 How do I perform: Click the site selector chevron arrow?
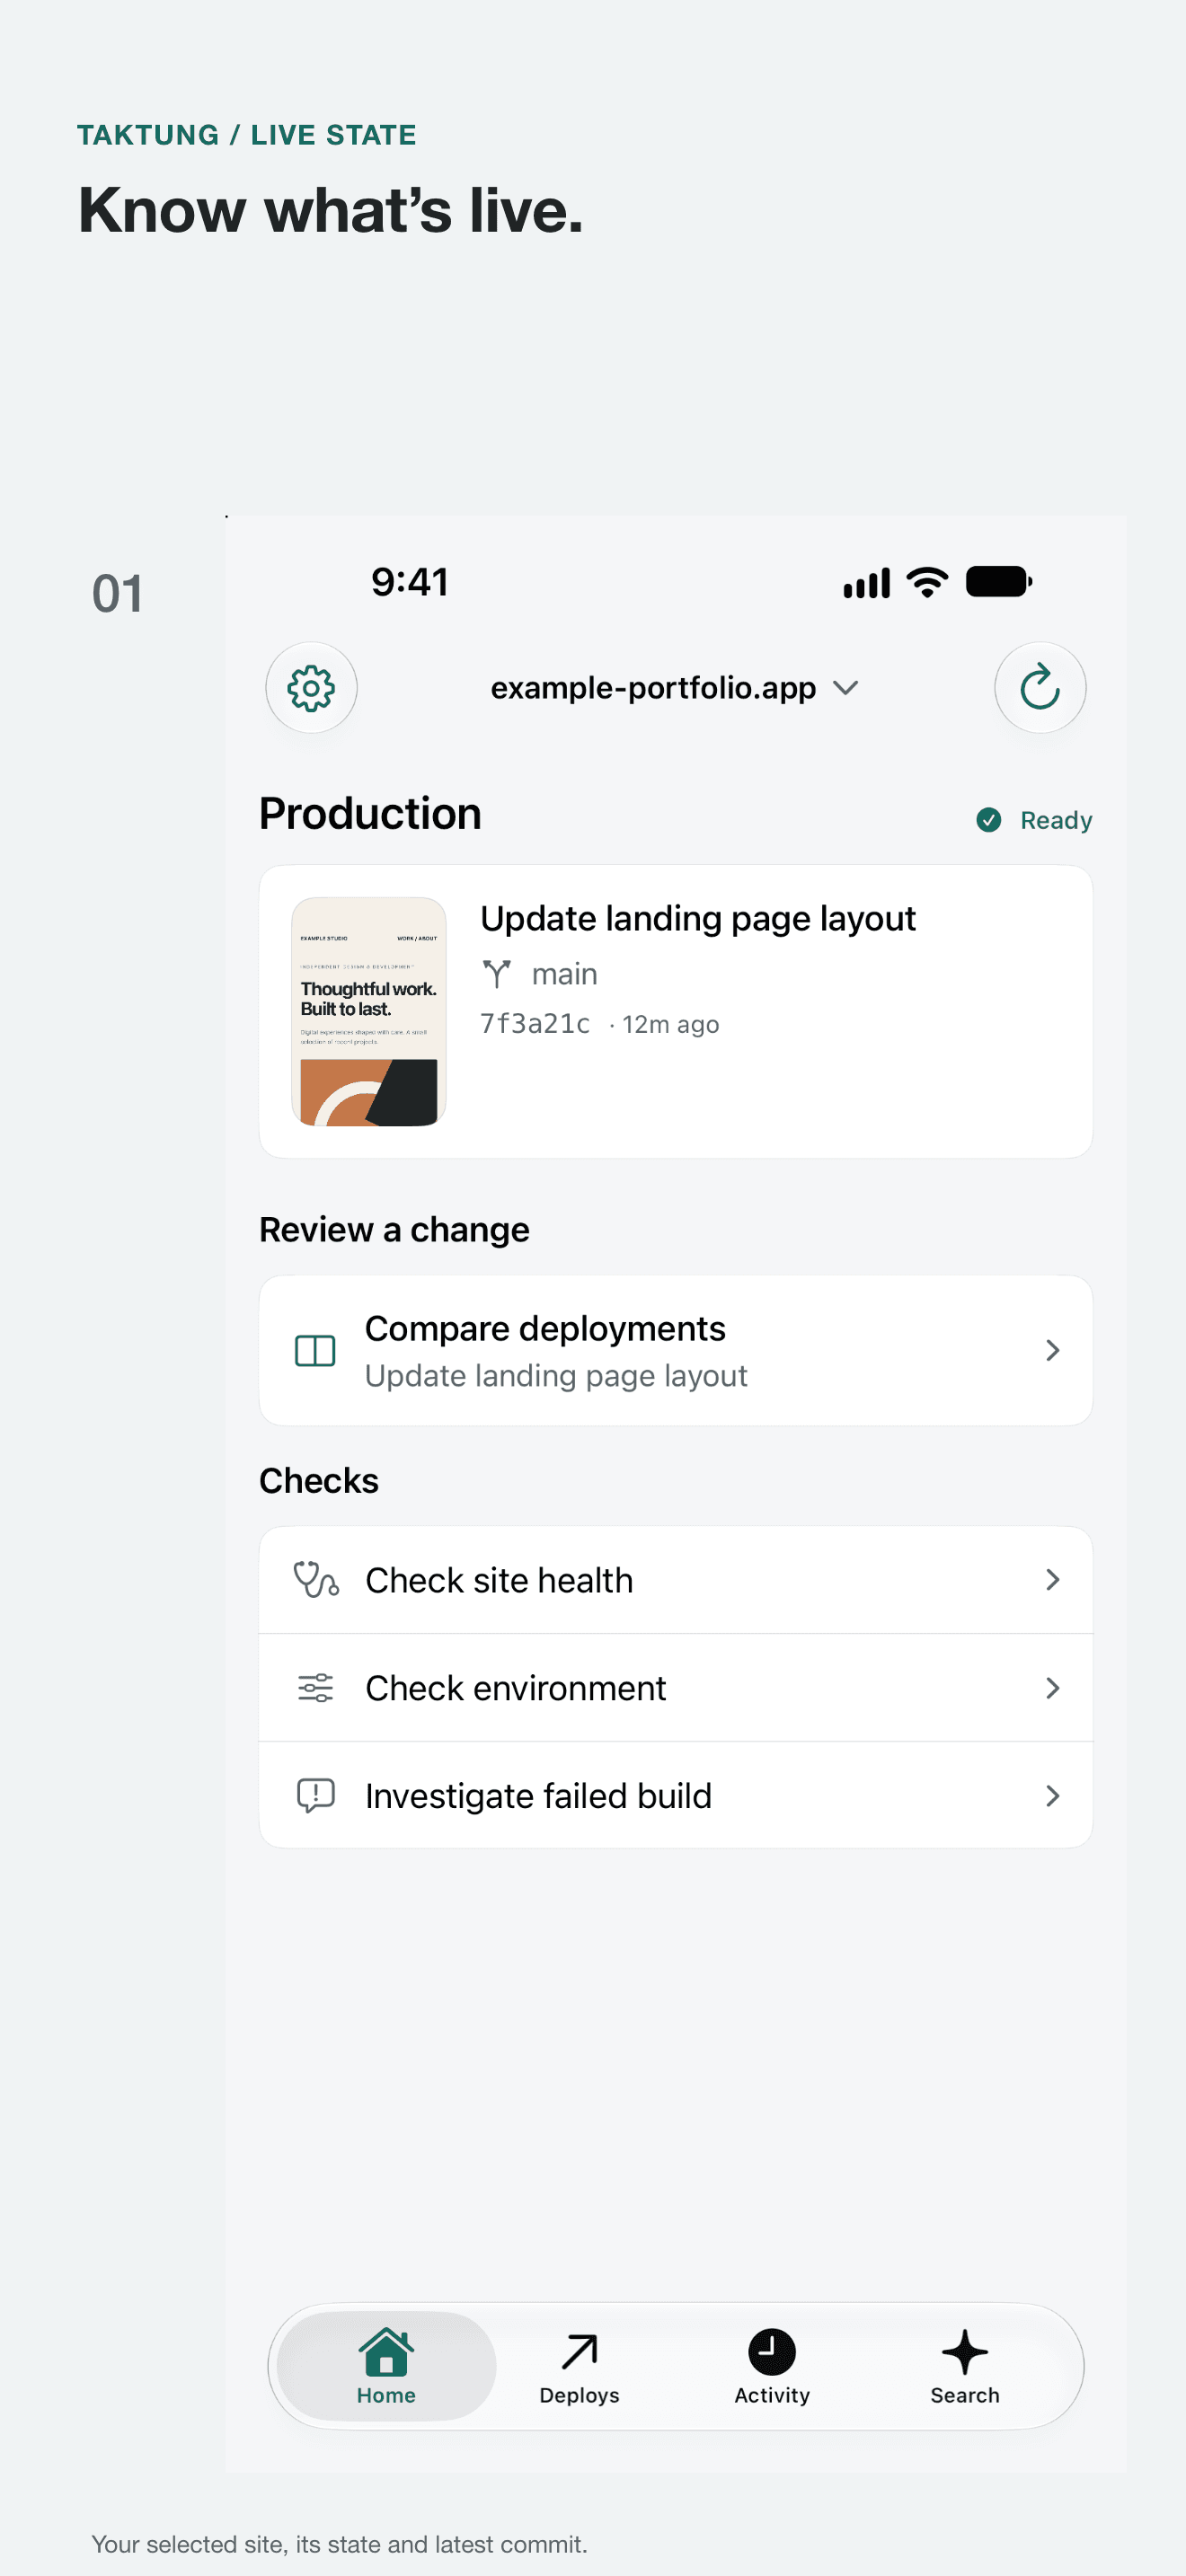(x=846, y=688)
